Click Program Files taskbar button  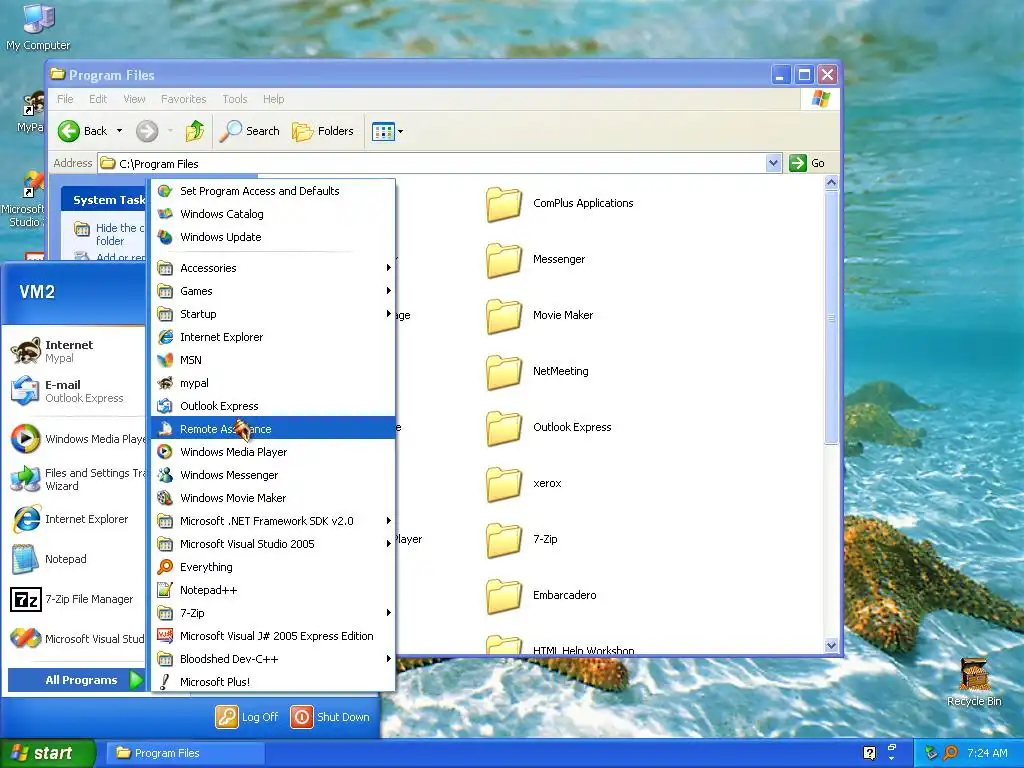point(184,753)
